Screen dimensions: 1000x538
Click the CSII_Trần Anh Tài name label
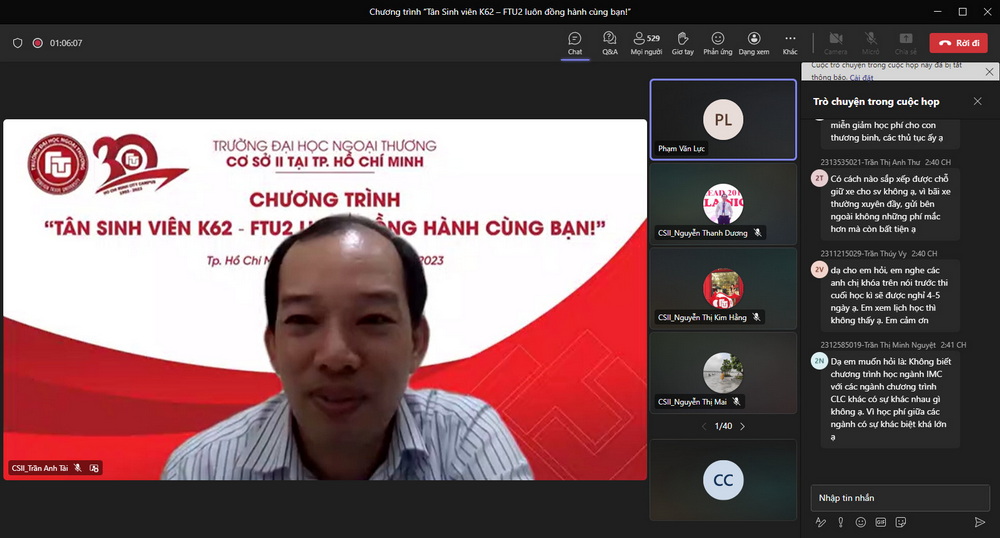(x=40, y=468)
